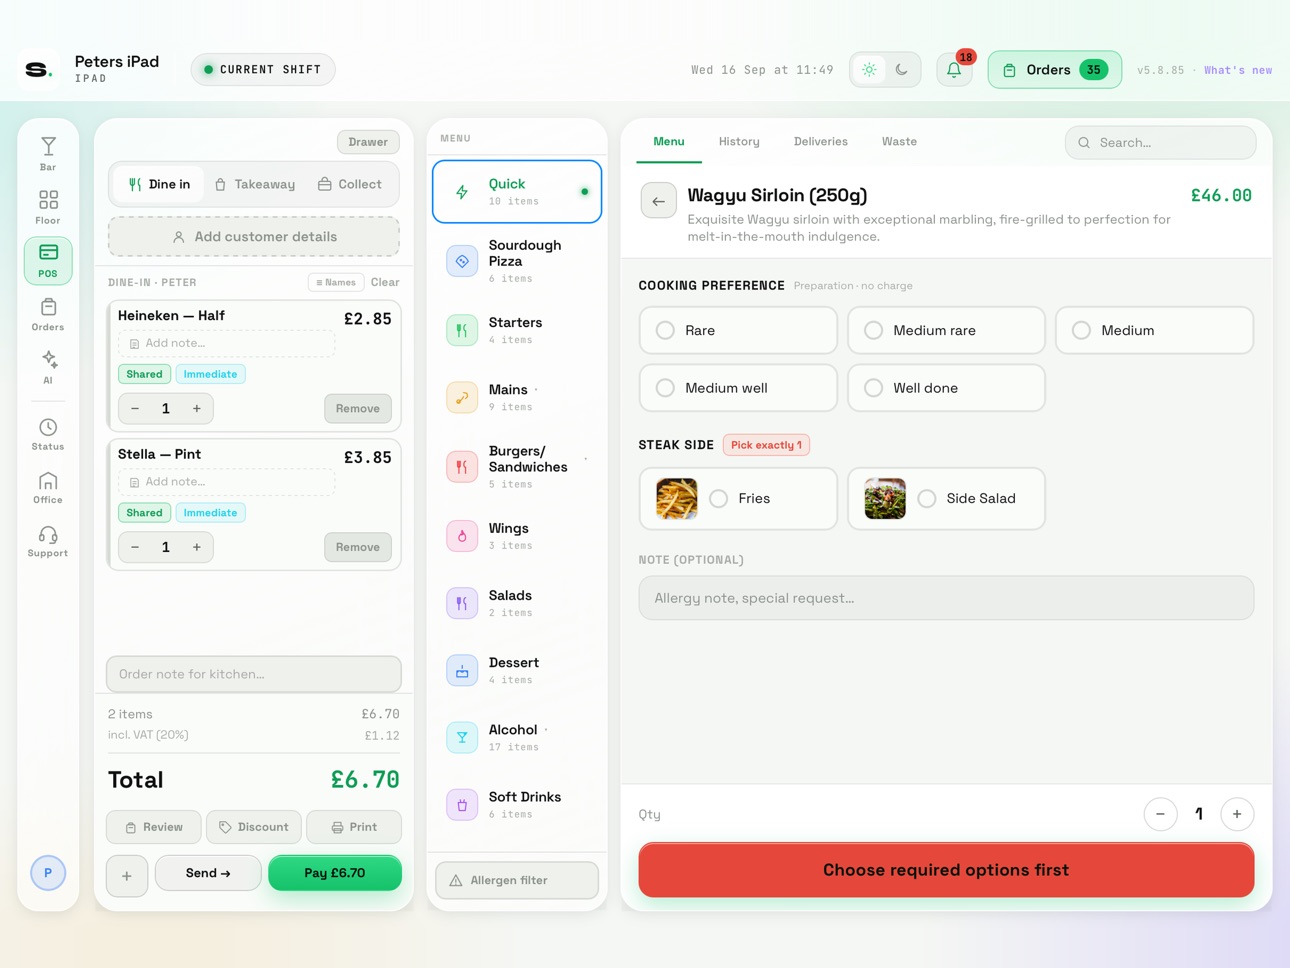
Task: Open the What's new link
Action: 1238,70
